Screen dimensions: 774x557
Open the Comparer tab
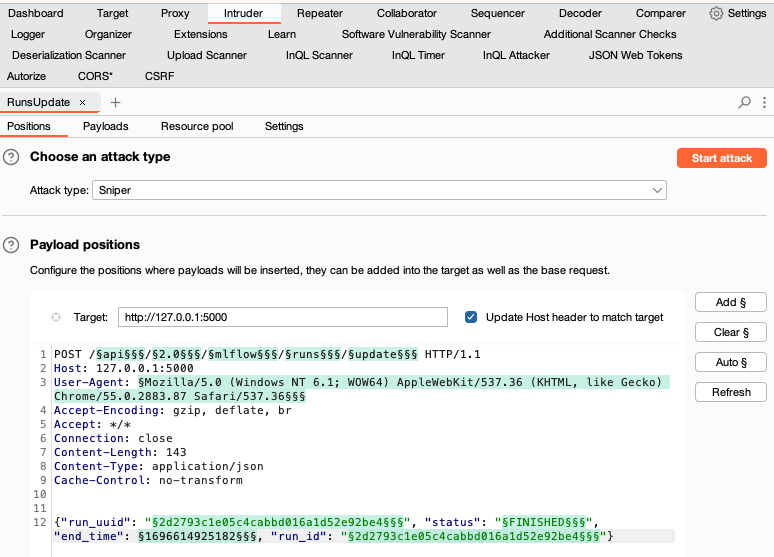click(x=660, y=13)
